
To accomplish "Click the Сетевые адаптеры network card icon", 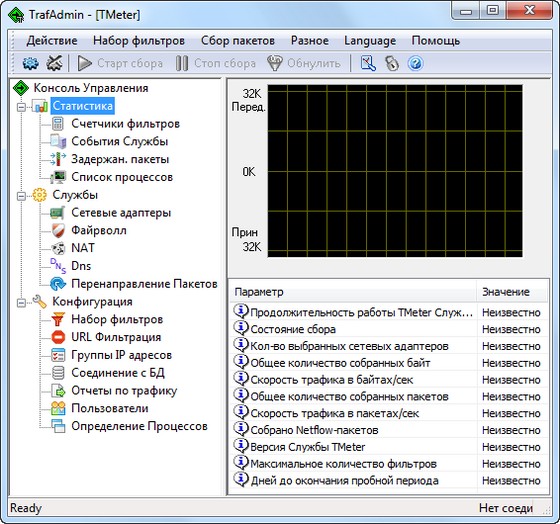I will pyautogui.click(x=58, y=213).
